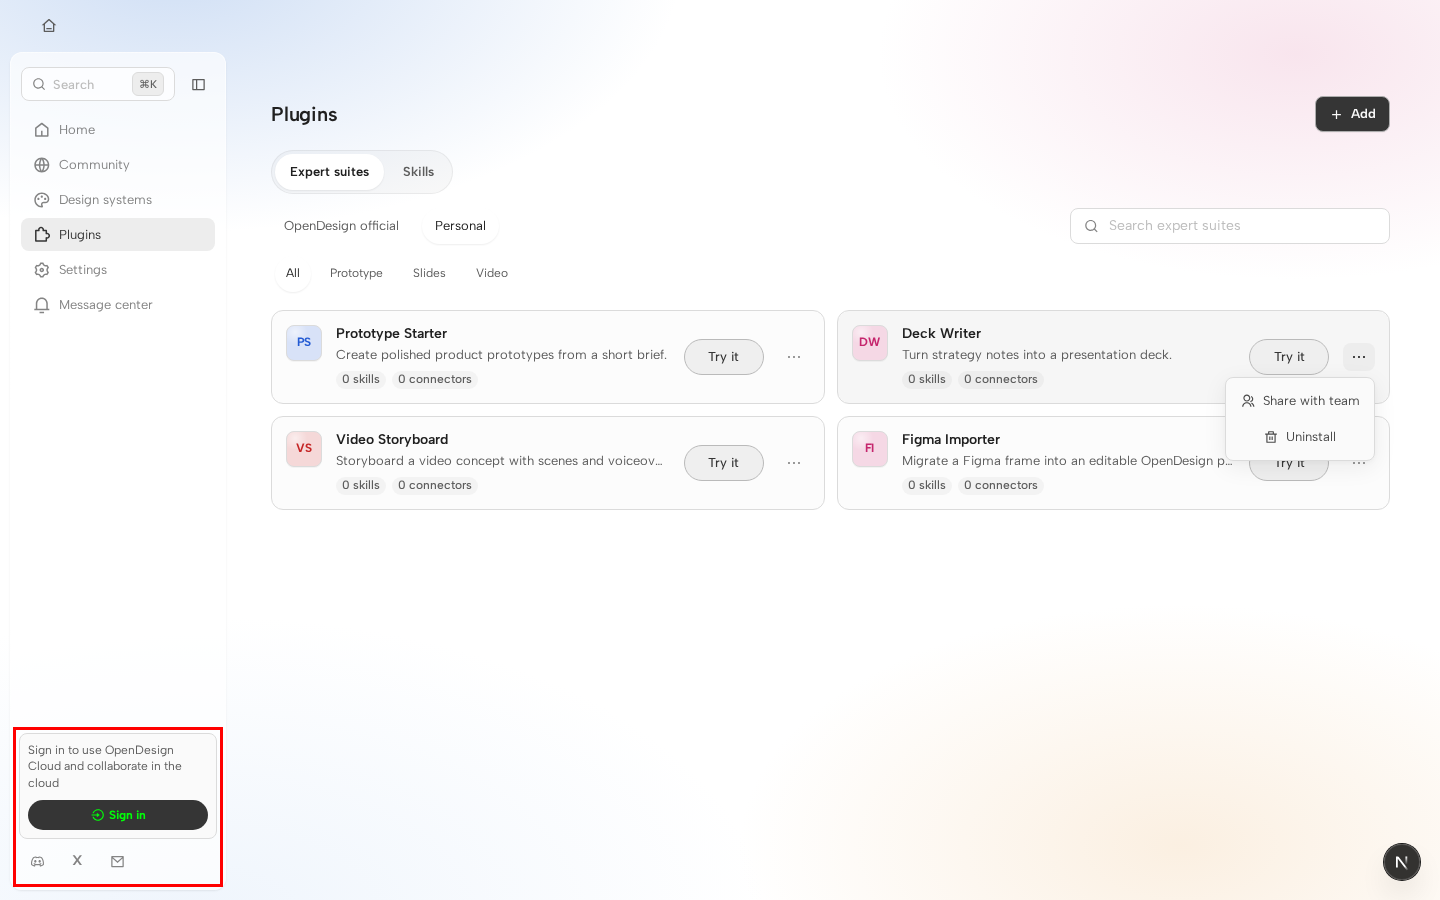The image size is (1440, 900).
Task: Click the VS avatar of Video Storyboard
Action: 304,449
